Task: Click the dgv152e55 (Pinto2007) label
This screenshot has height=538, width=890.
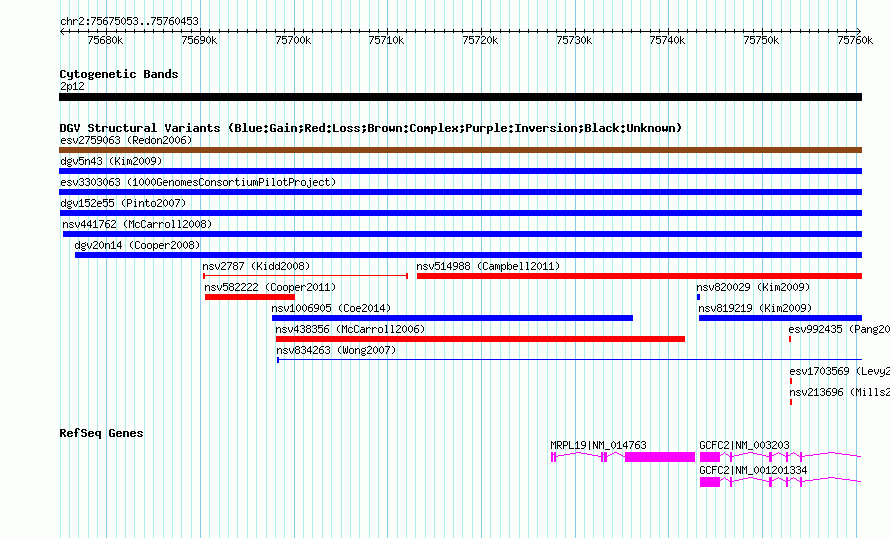Action: [x=123, y=203]
